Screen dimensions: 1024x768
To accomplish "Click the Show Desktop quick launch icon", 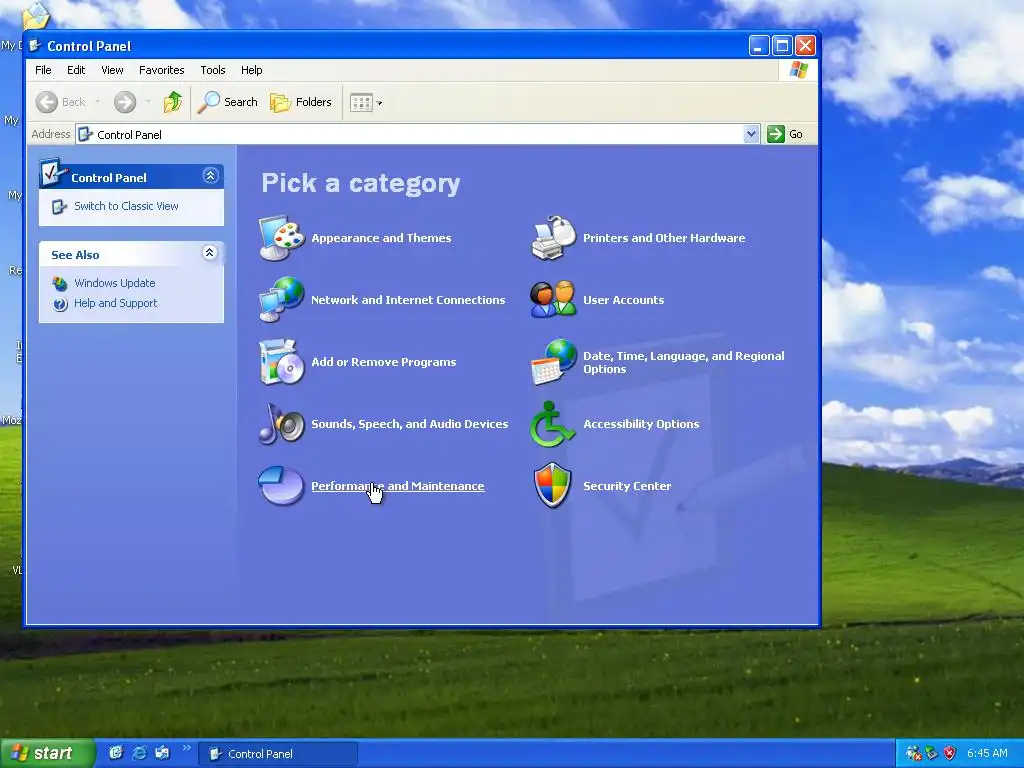I will click(x=116, y=753).
